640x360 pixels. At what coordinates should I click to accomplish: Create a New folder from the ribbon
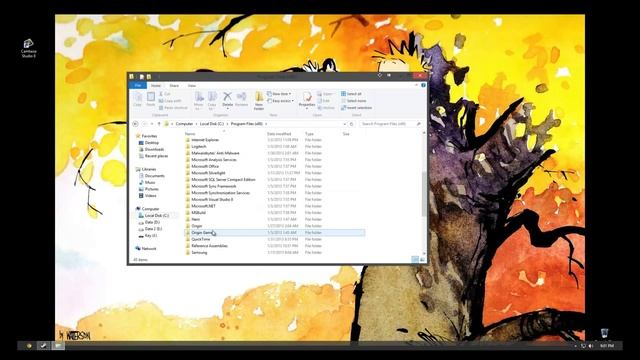click(x=259, y=100)
